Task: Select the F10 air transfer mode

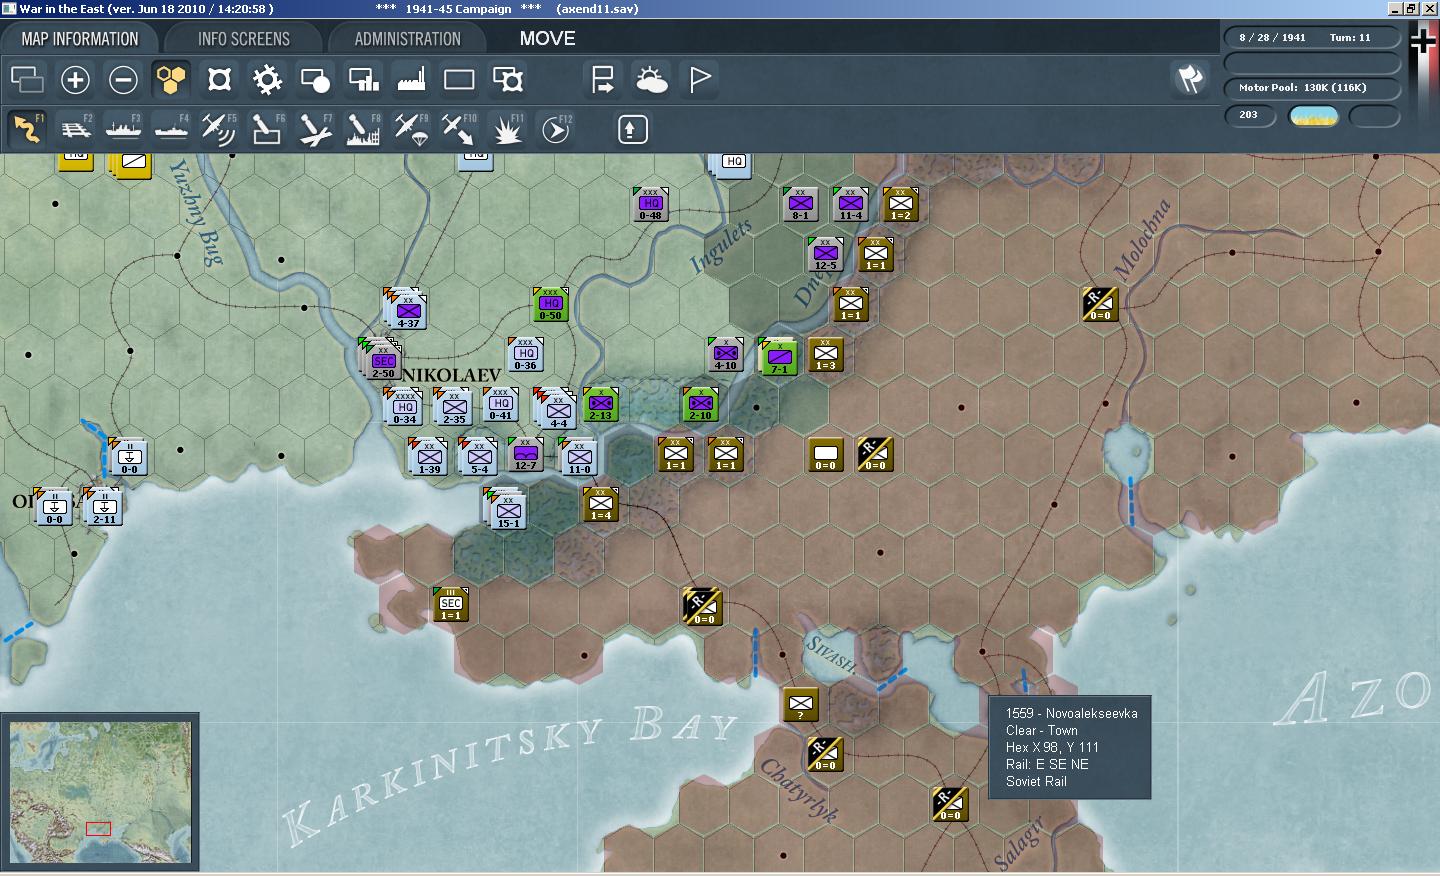Action: (x=459, y=128)
